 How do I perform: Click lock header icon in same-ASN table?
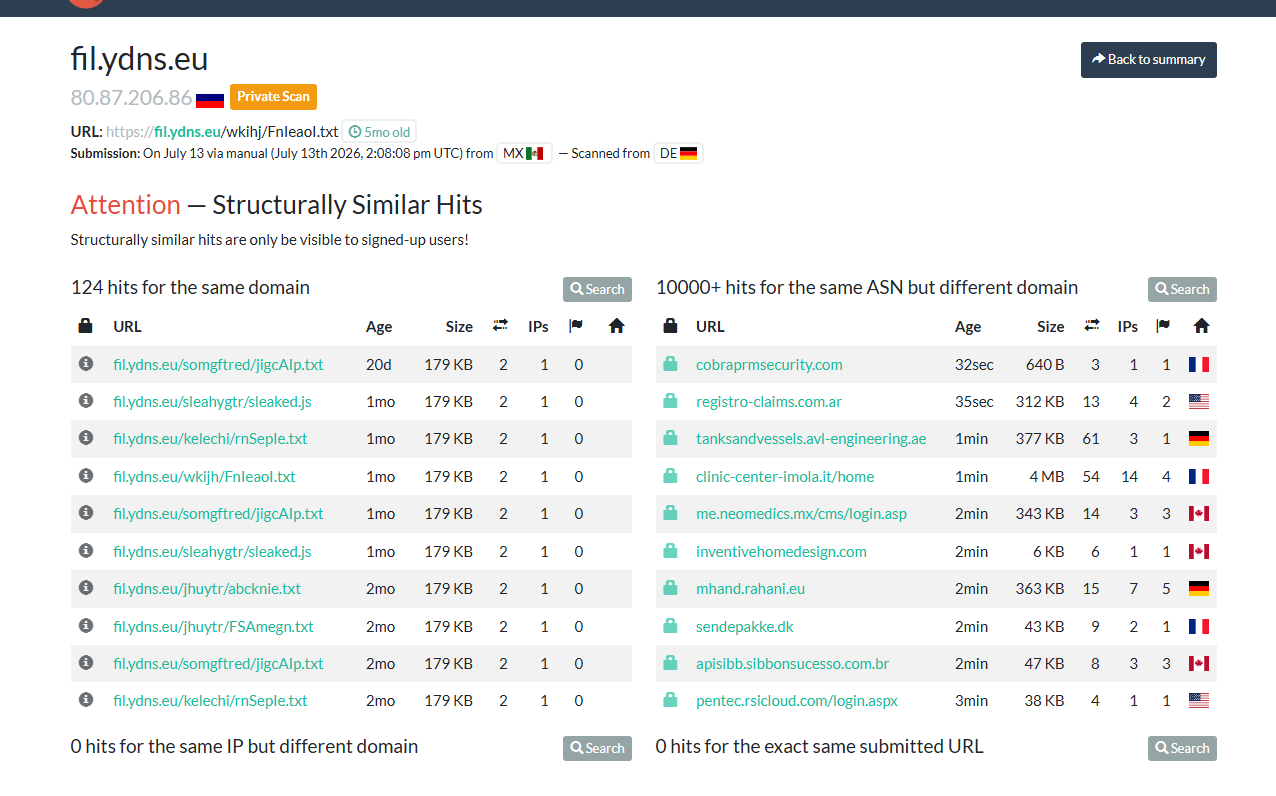670,326
